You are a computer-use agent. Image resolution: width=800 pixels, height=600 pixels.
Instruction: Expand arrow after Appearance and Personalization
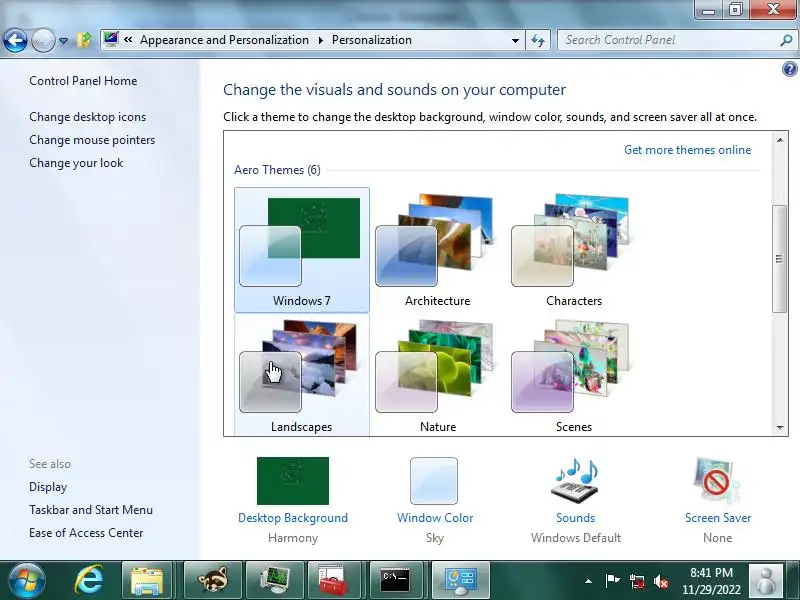pos(320,40)
